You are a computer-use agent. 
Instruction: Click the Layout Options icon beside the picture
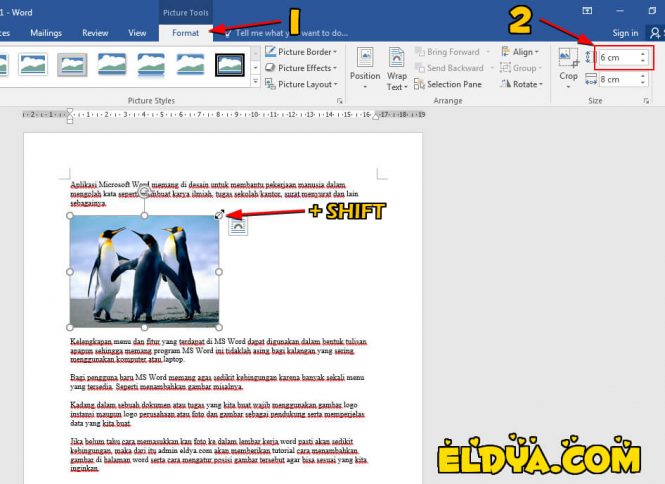point(238,227)
